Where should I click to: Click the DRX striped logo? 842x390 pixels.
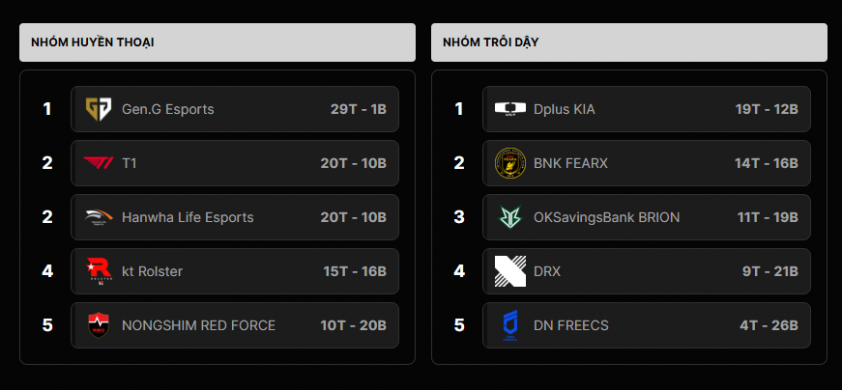[510, 271]
